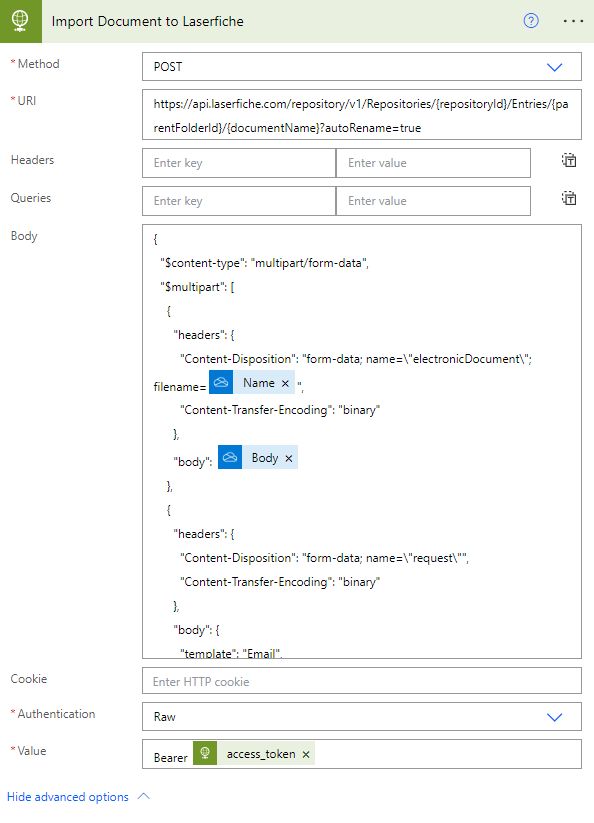Click the request Content-Disposition line

click(324, 557)
